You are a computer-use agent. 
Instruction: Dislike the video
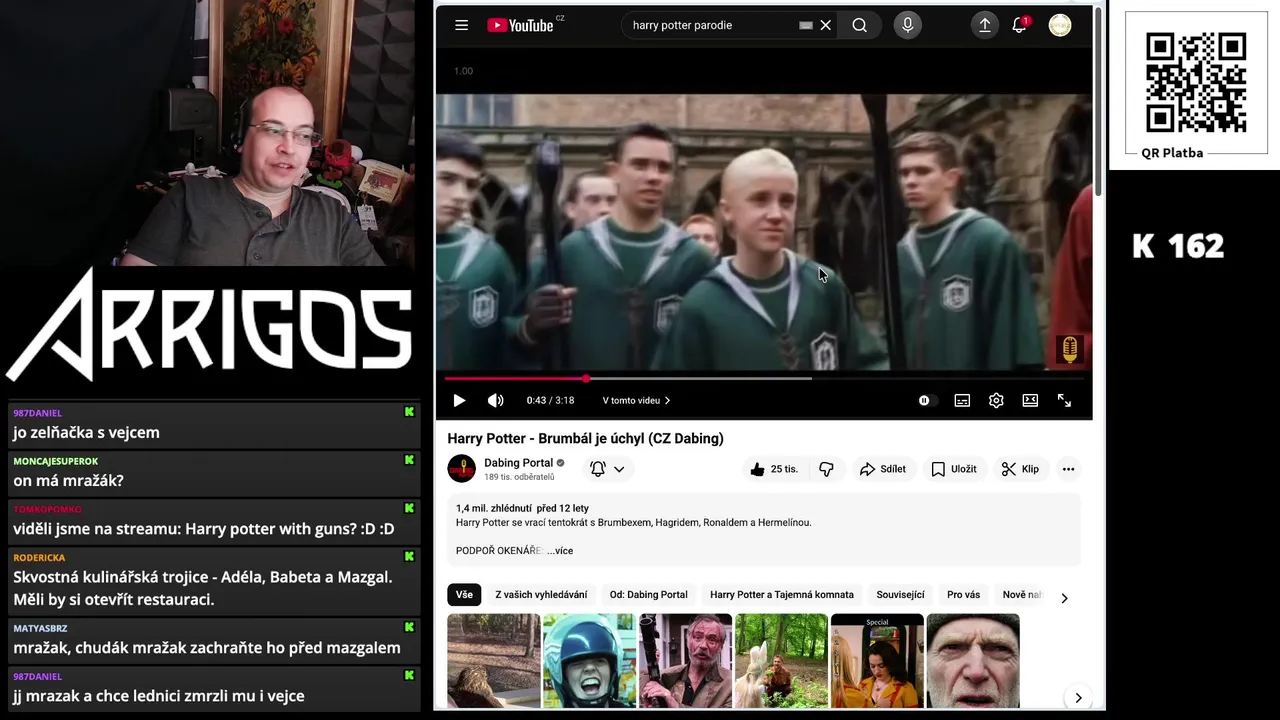click(826, 469)
